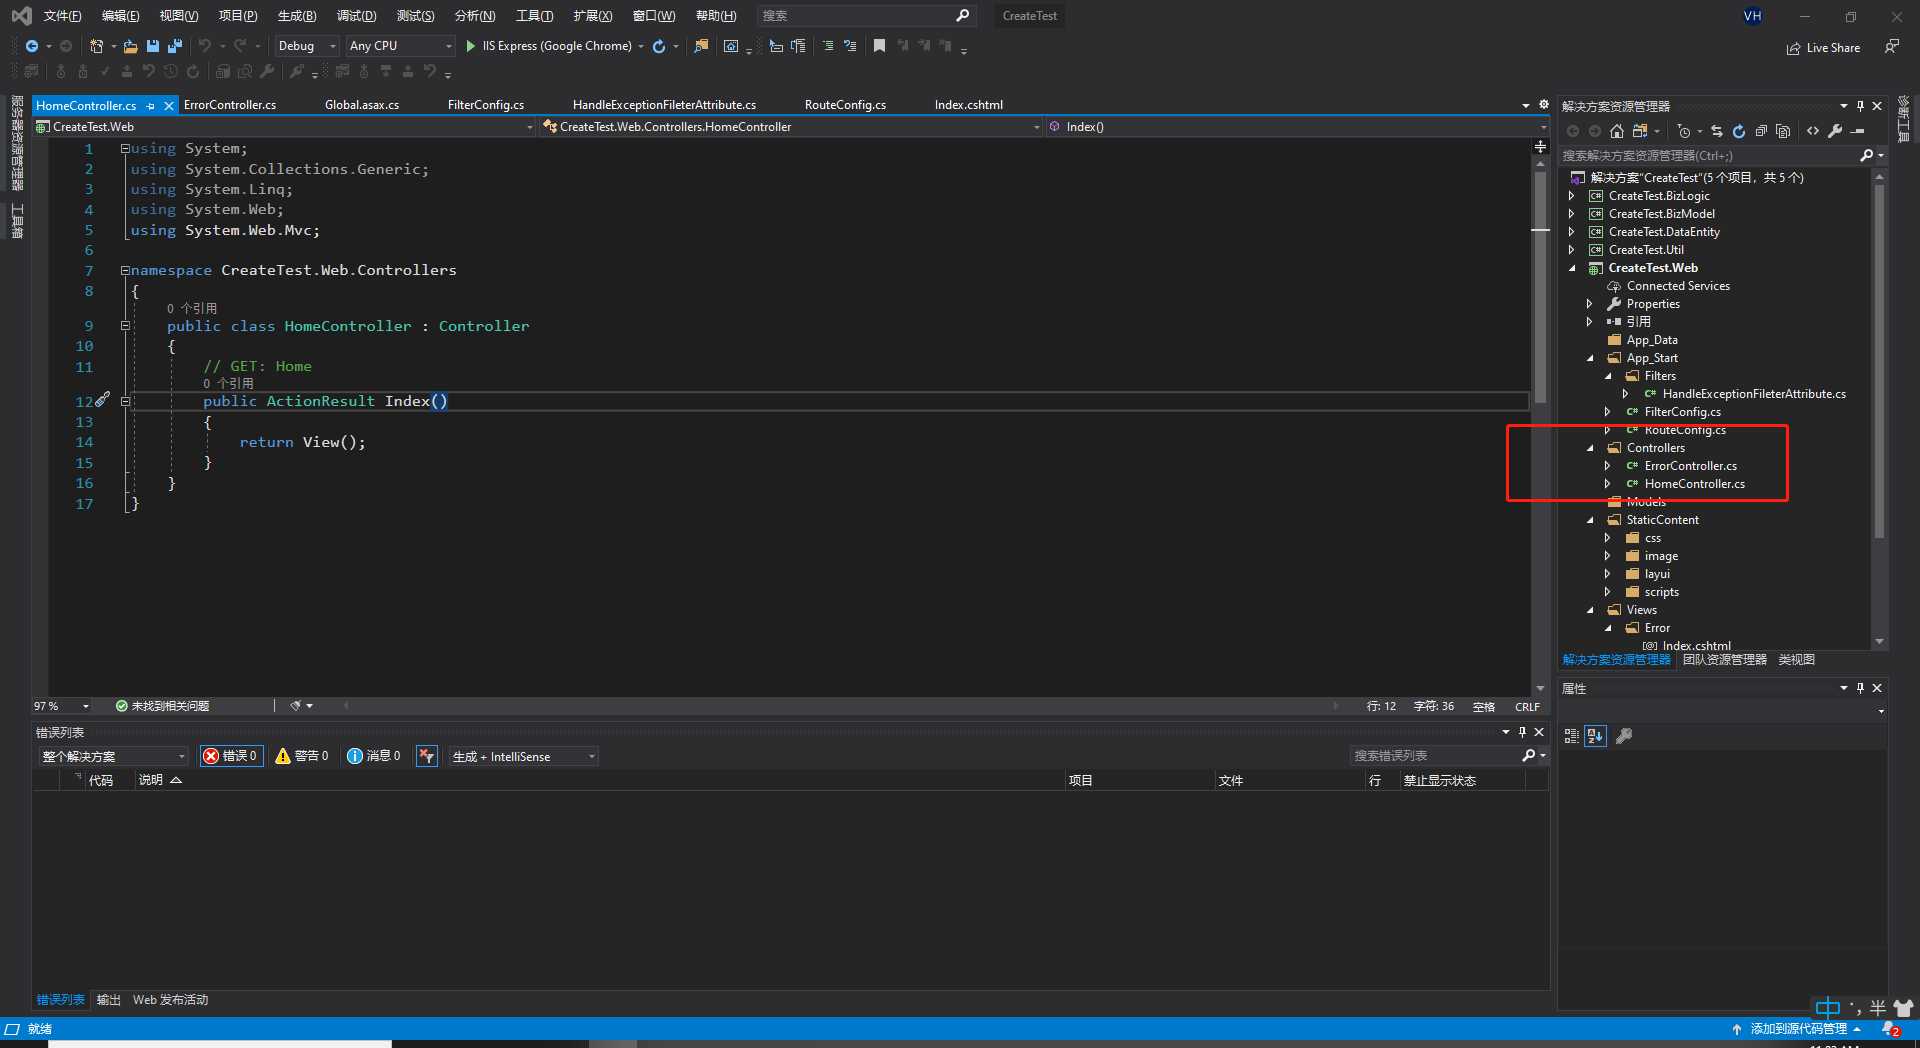The width and height of the screenshot is (1920, 1048).
Task: Open the 工具(T) menu
Action: pyautogui.click(x=534, y=16)
